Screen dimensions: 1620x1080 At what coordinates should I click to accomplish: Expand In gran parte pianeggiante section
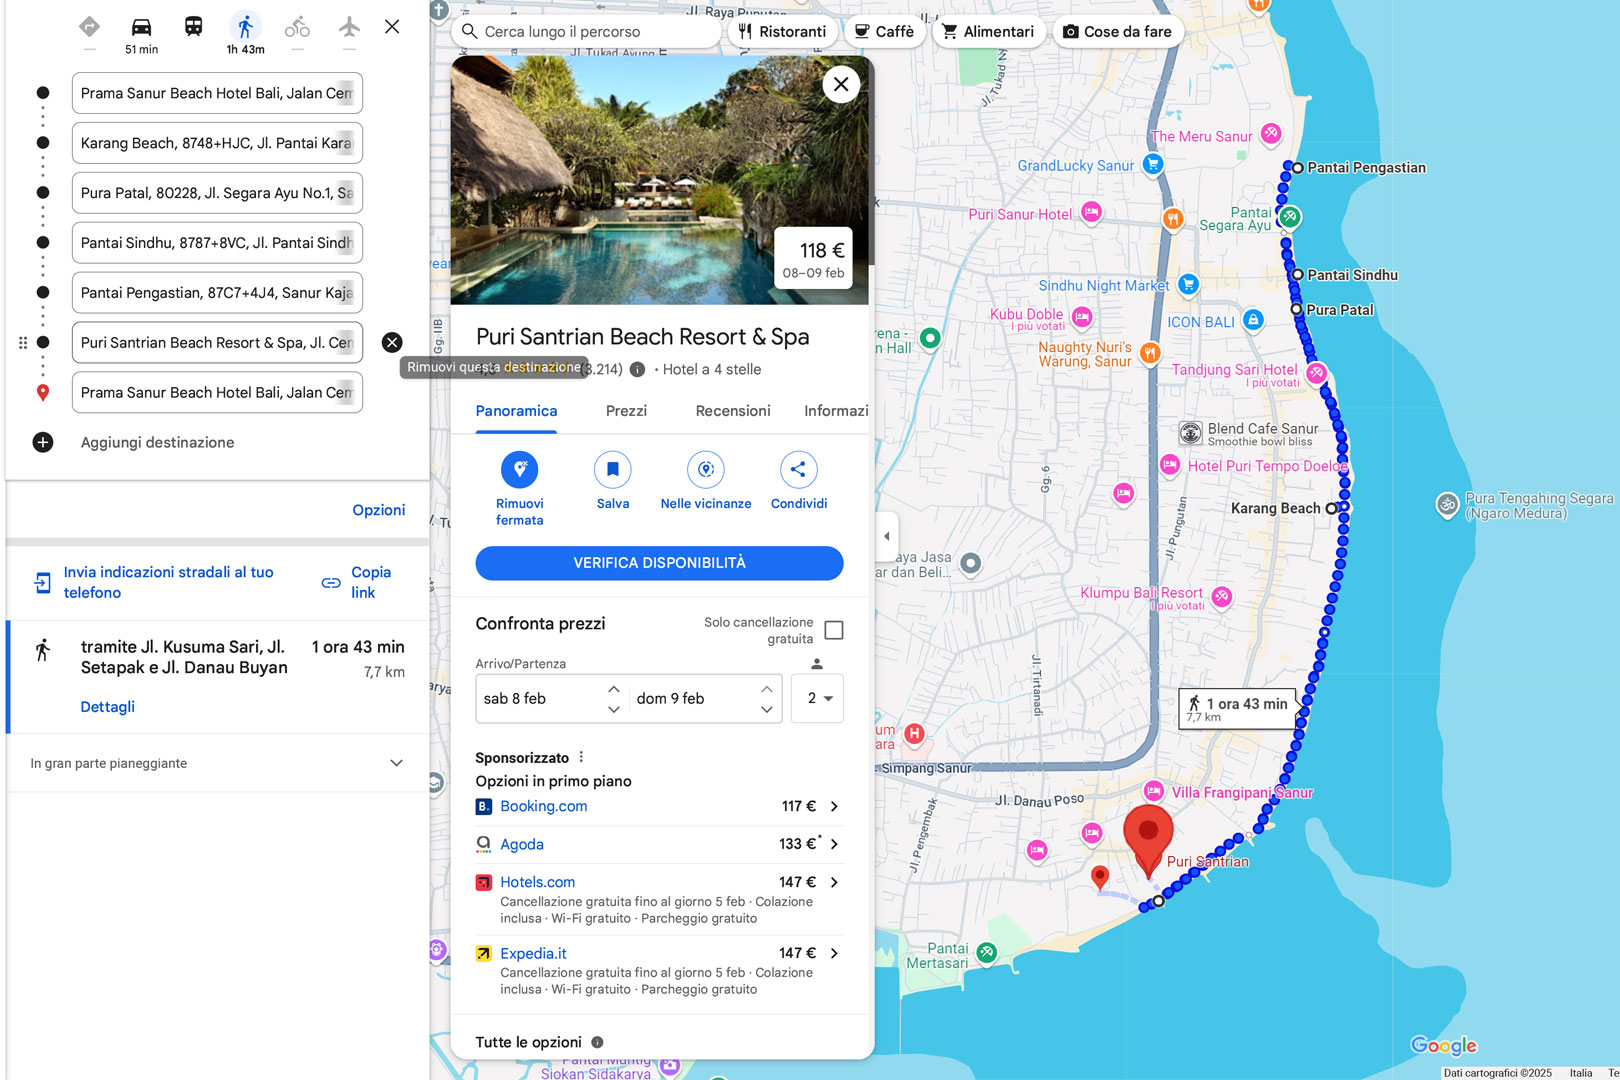click(x=396, y=763)
